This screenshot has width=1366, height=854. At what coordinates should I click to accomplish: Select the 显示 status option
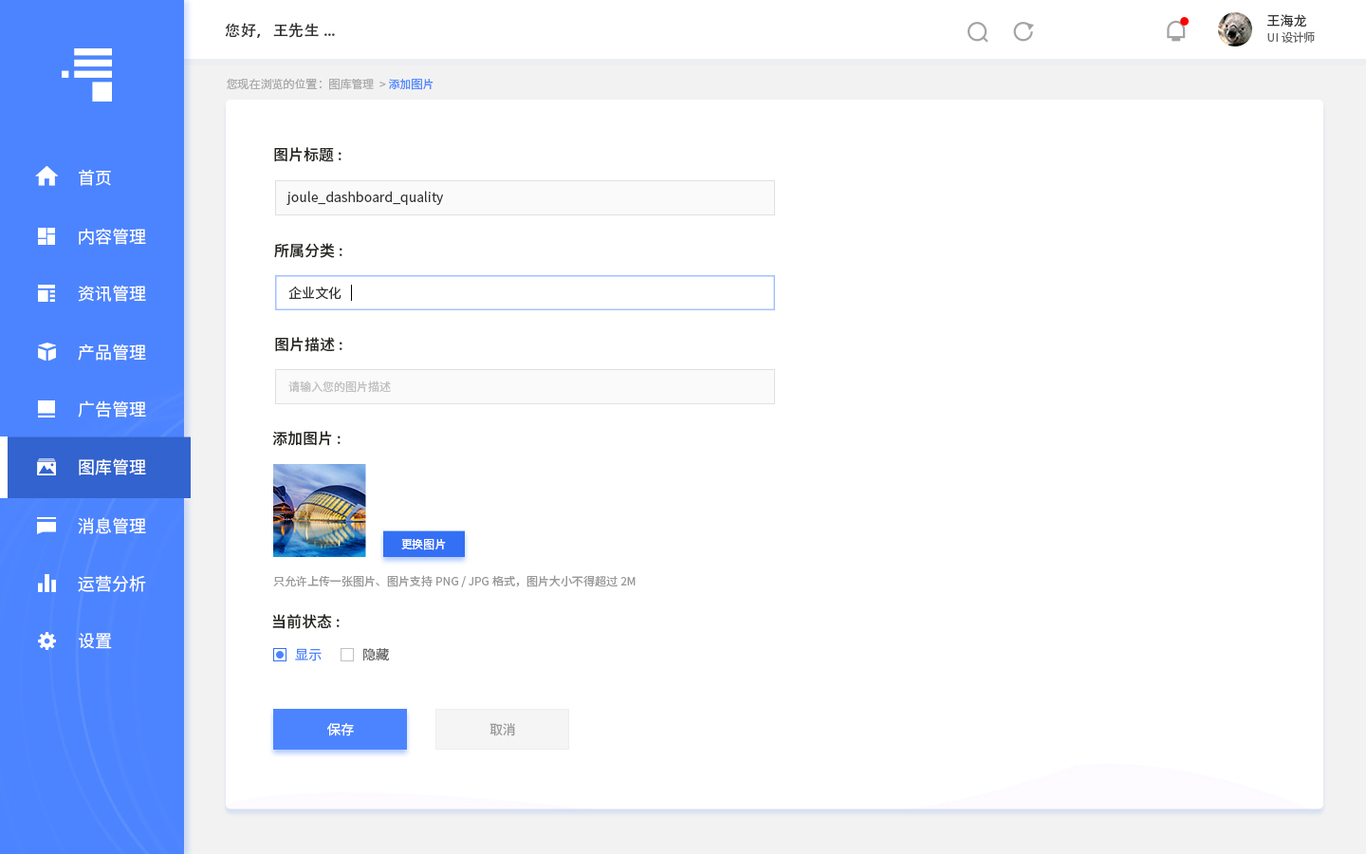coord(297,655)
